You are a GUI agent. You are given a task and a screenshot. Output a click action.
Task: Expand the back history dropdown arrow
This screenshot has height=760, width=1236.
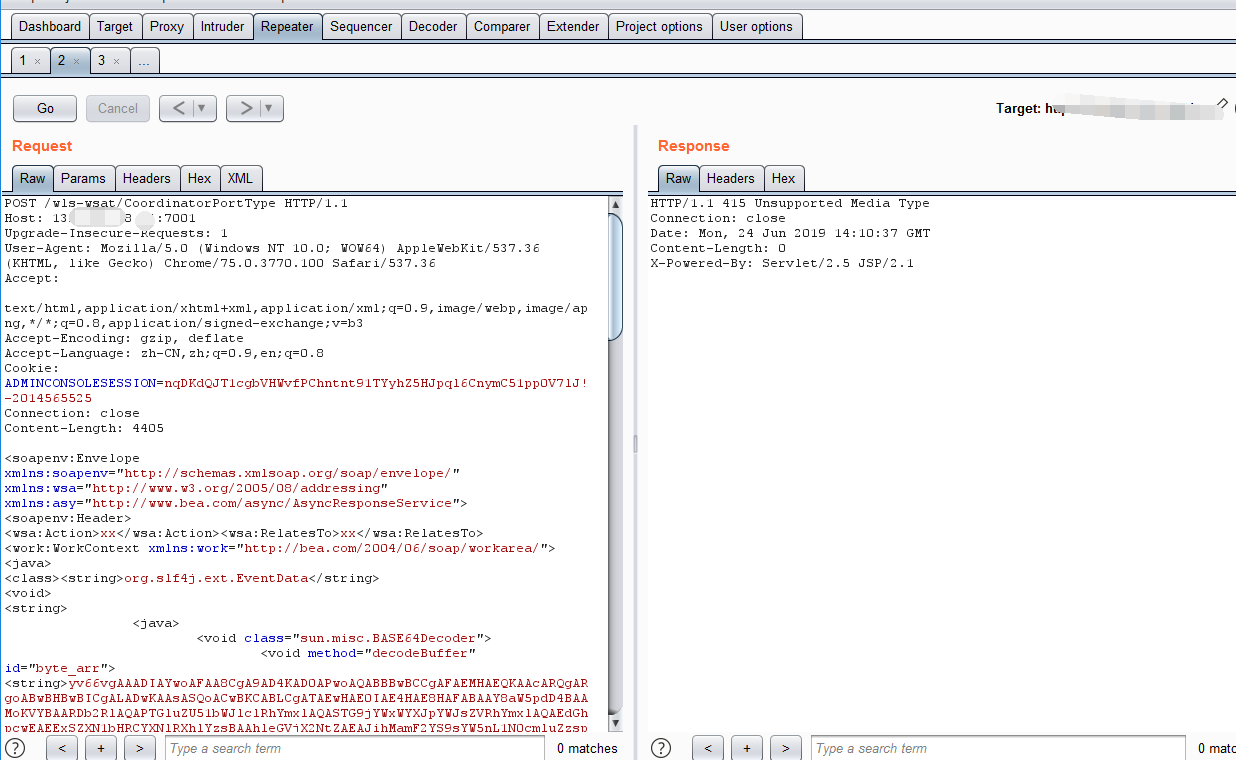pos(203,108)
